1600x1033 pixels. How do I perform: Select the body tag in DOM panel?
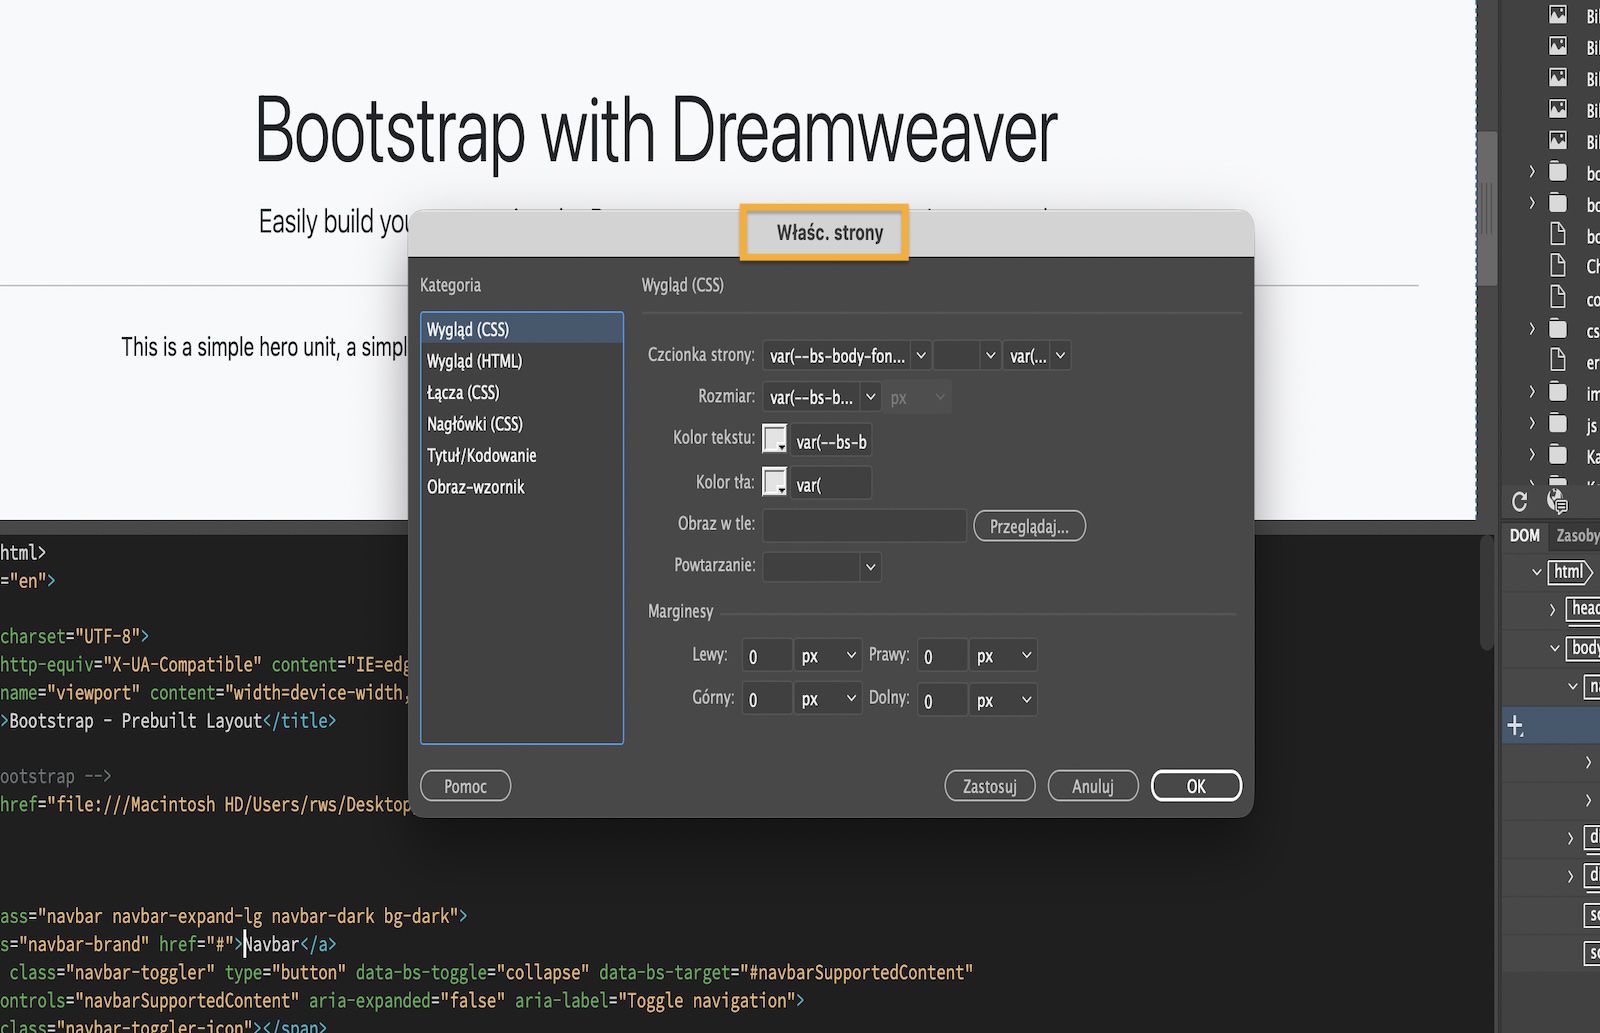pos(1584,648)
